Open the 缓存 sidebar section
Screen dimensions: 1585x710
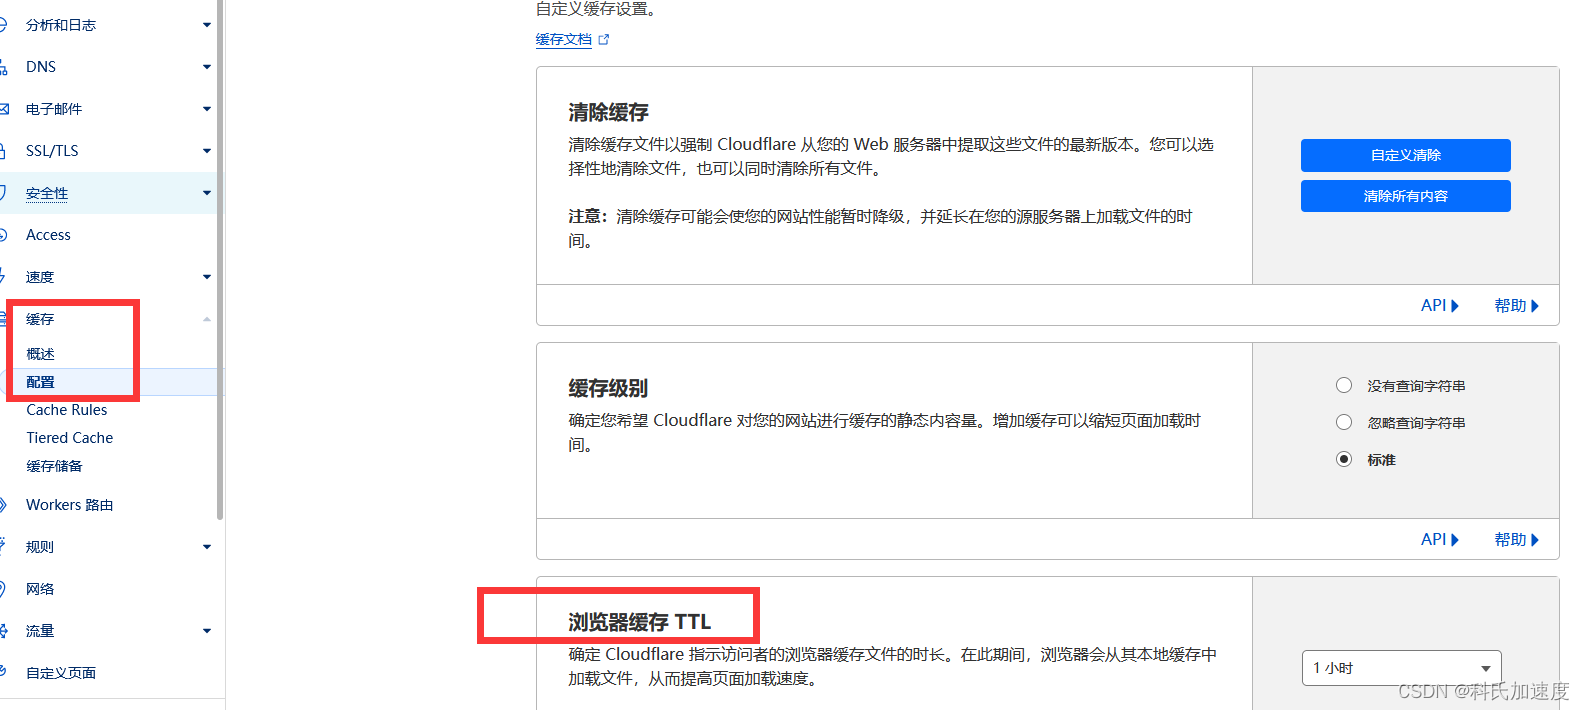point(40,319)
